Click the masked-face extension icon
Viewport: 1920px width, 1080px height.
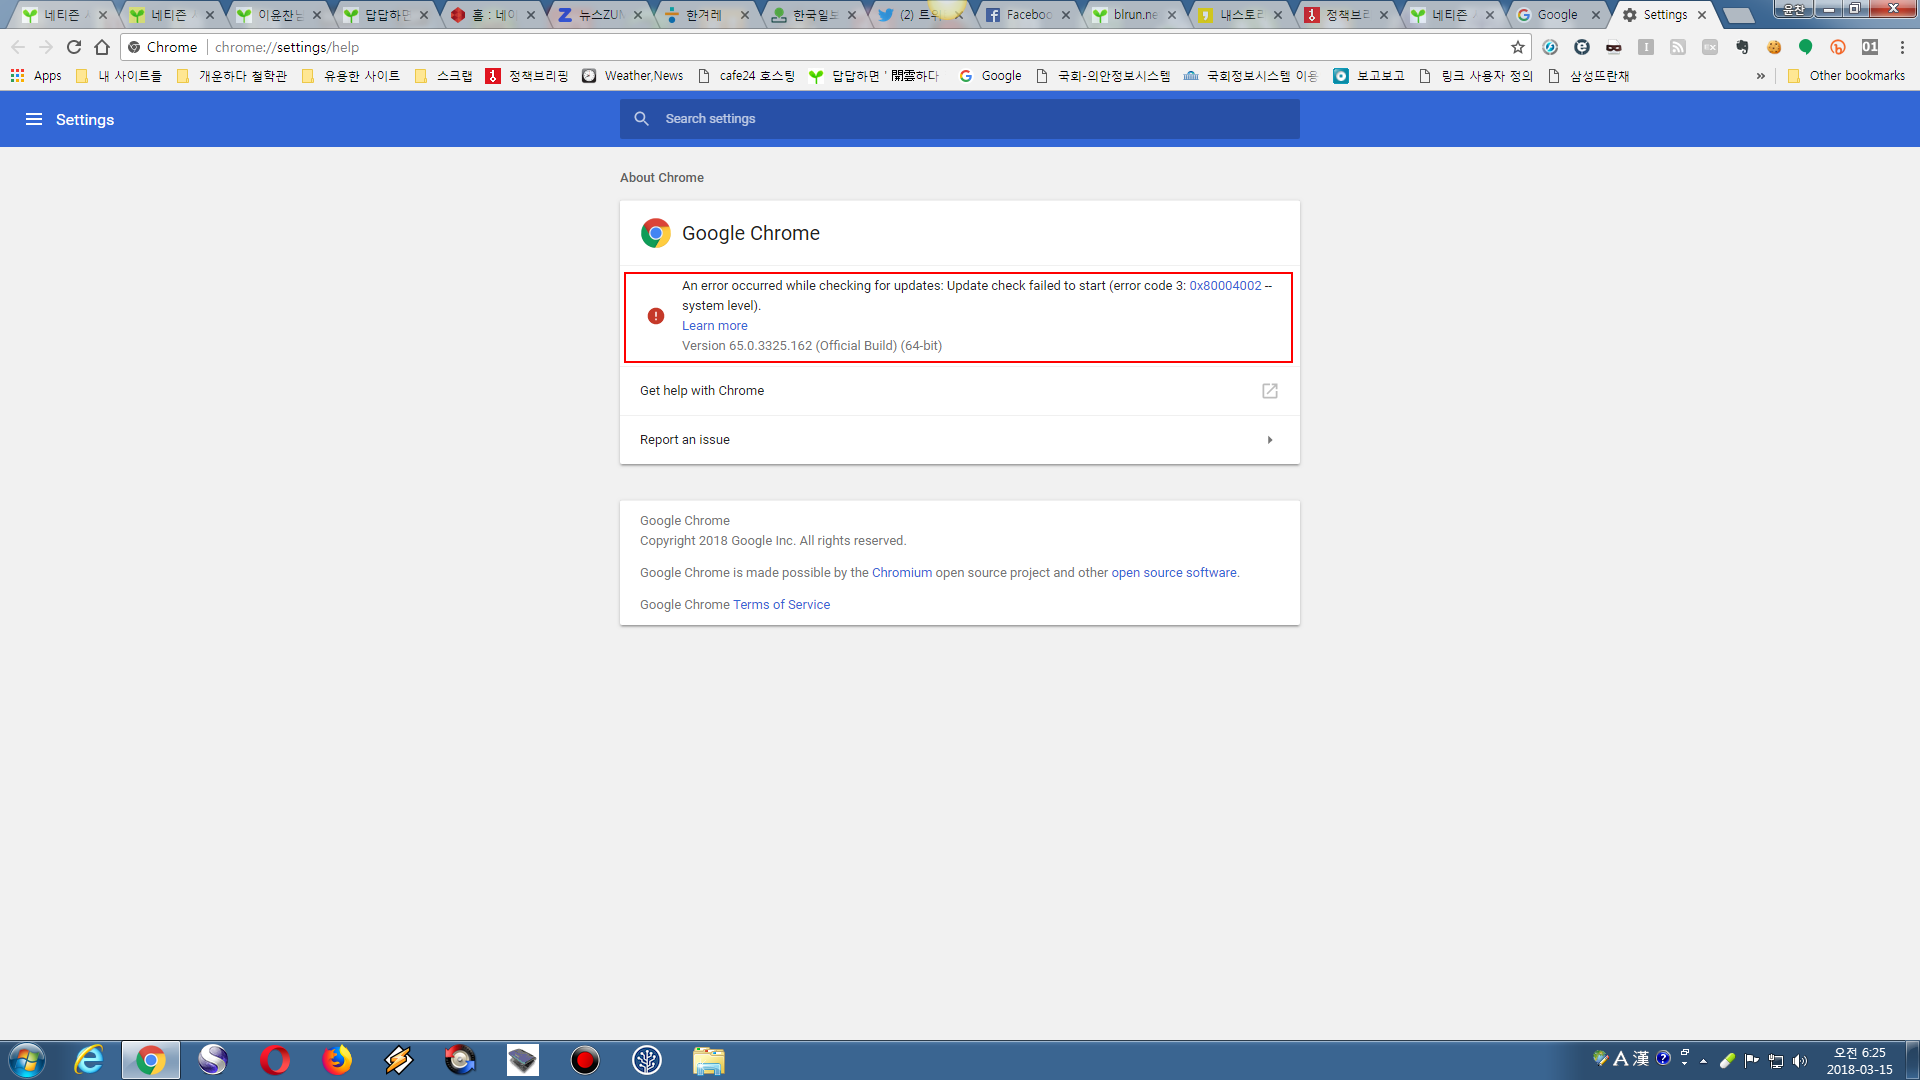click(1614, 47)
